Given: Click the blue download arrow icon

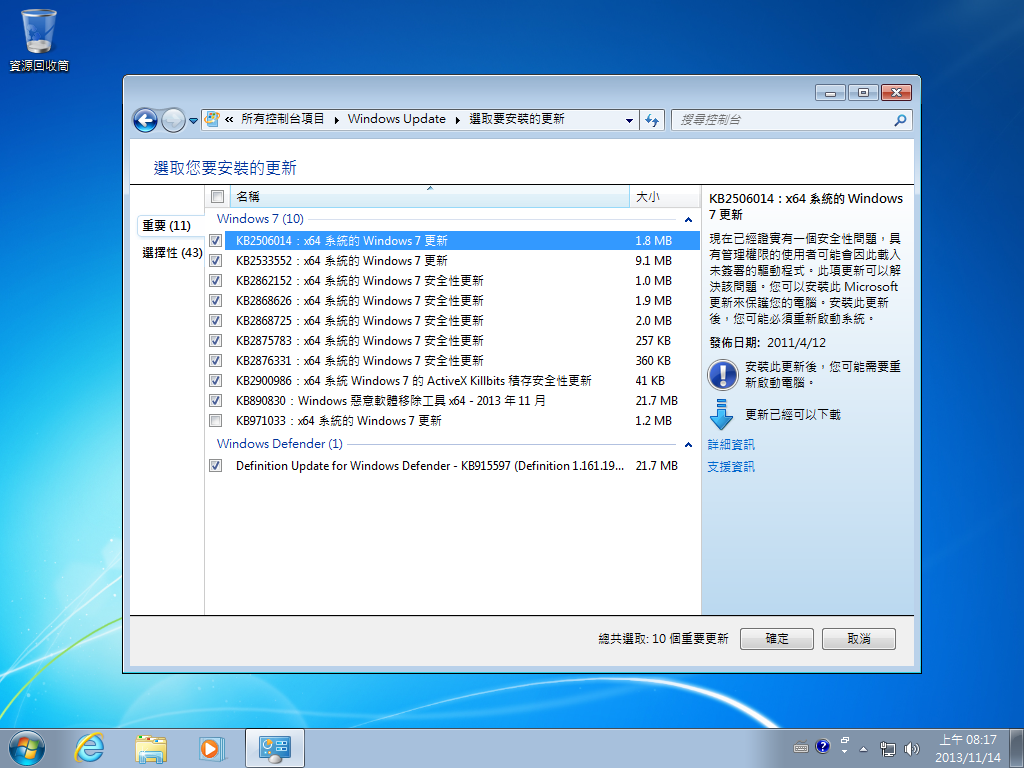Looking at the screenshot, I should point(722,415).
